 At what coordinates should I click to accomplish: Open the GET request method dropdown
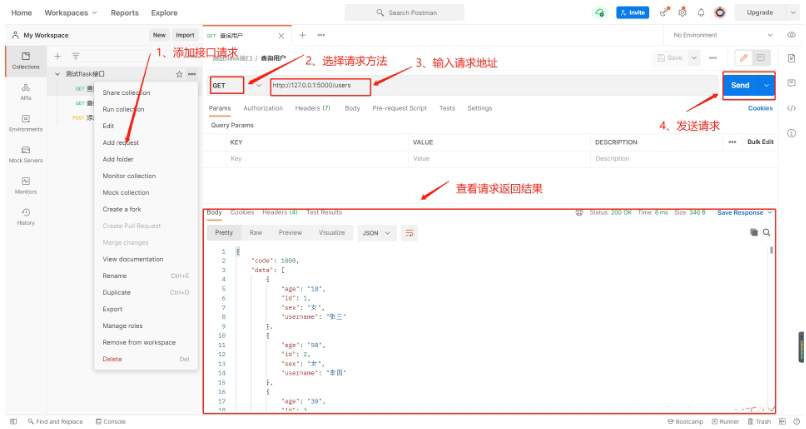(232, 85)
